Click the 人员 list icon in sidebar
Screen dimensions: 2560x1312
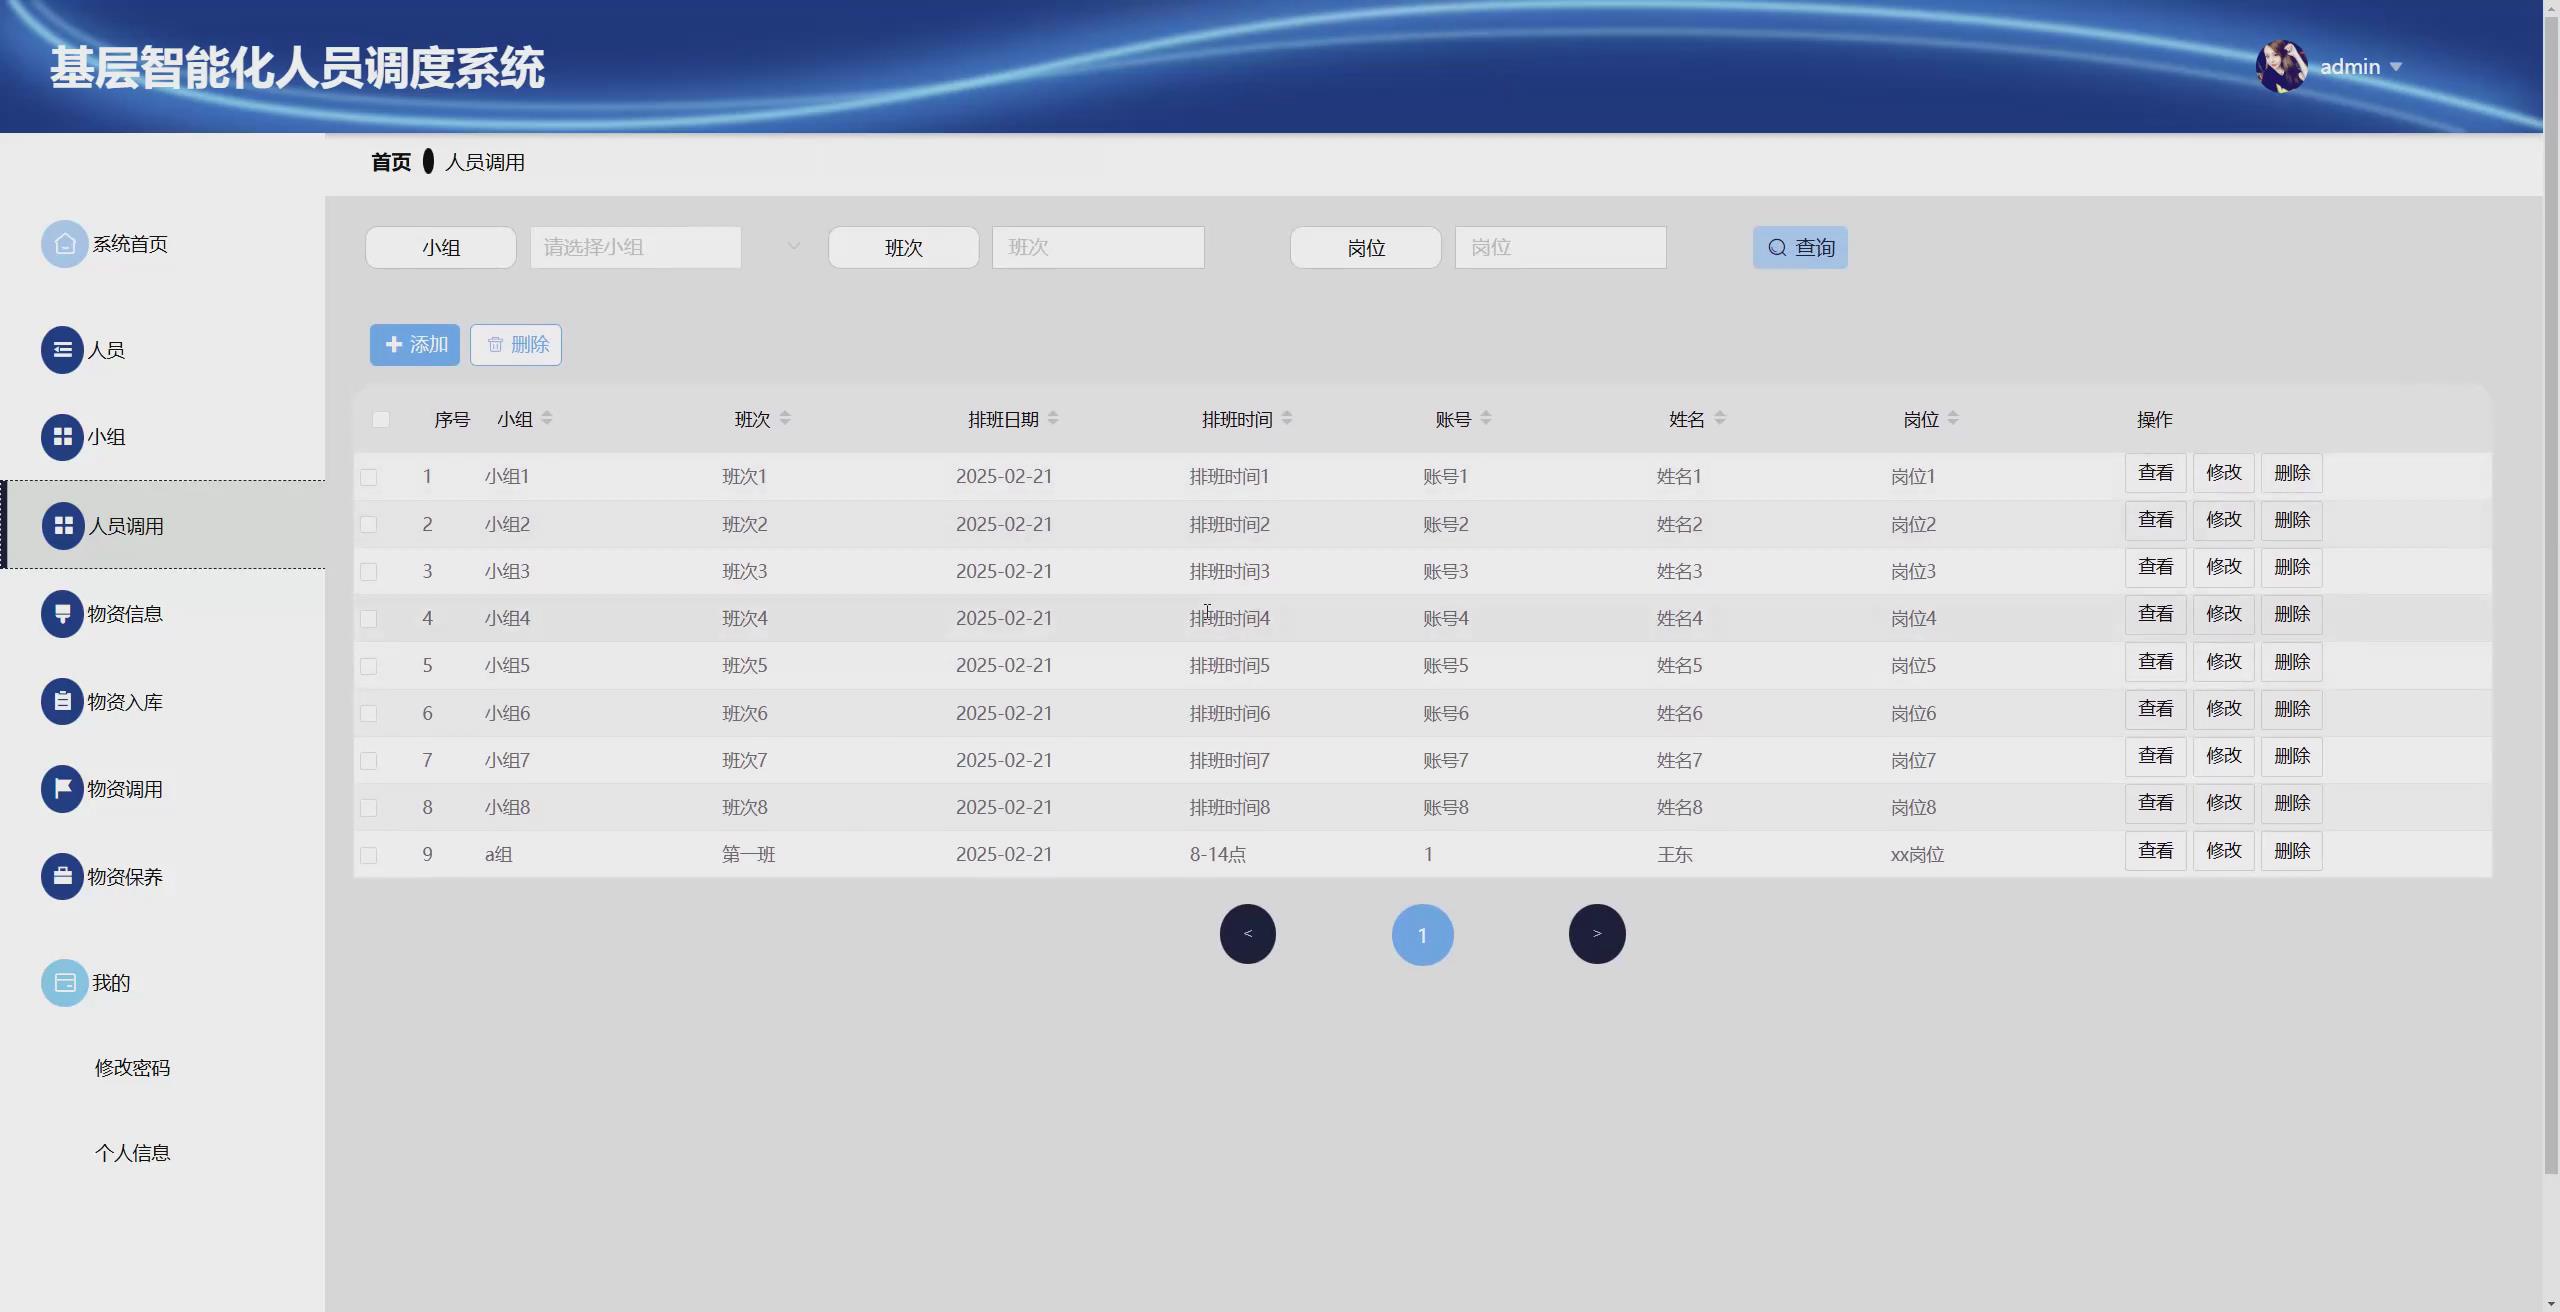pos(62,350)
